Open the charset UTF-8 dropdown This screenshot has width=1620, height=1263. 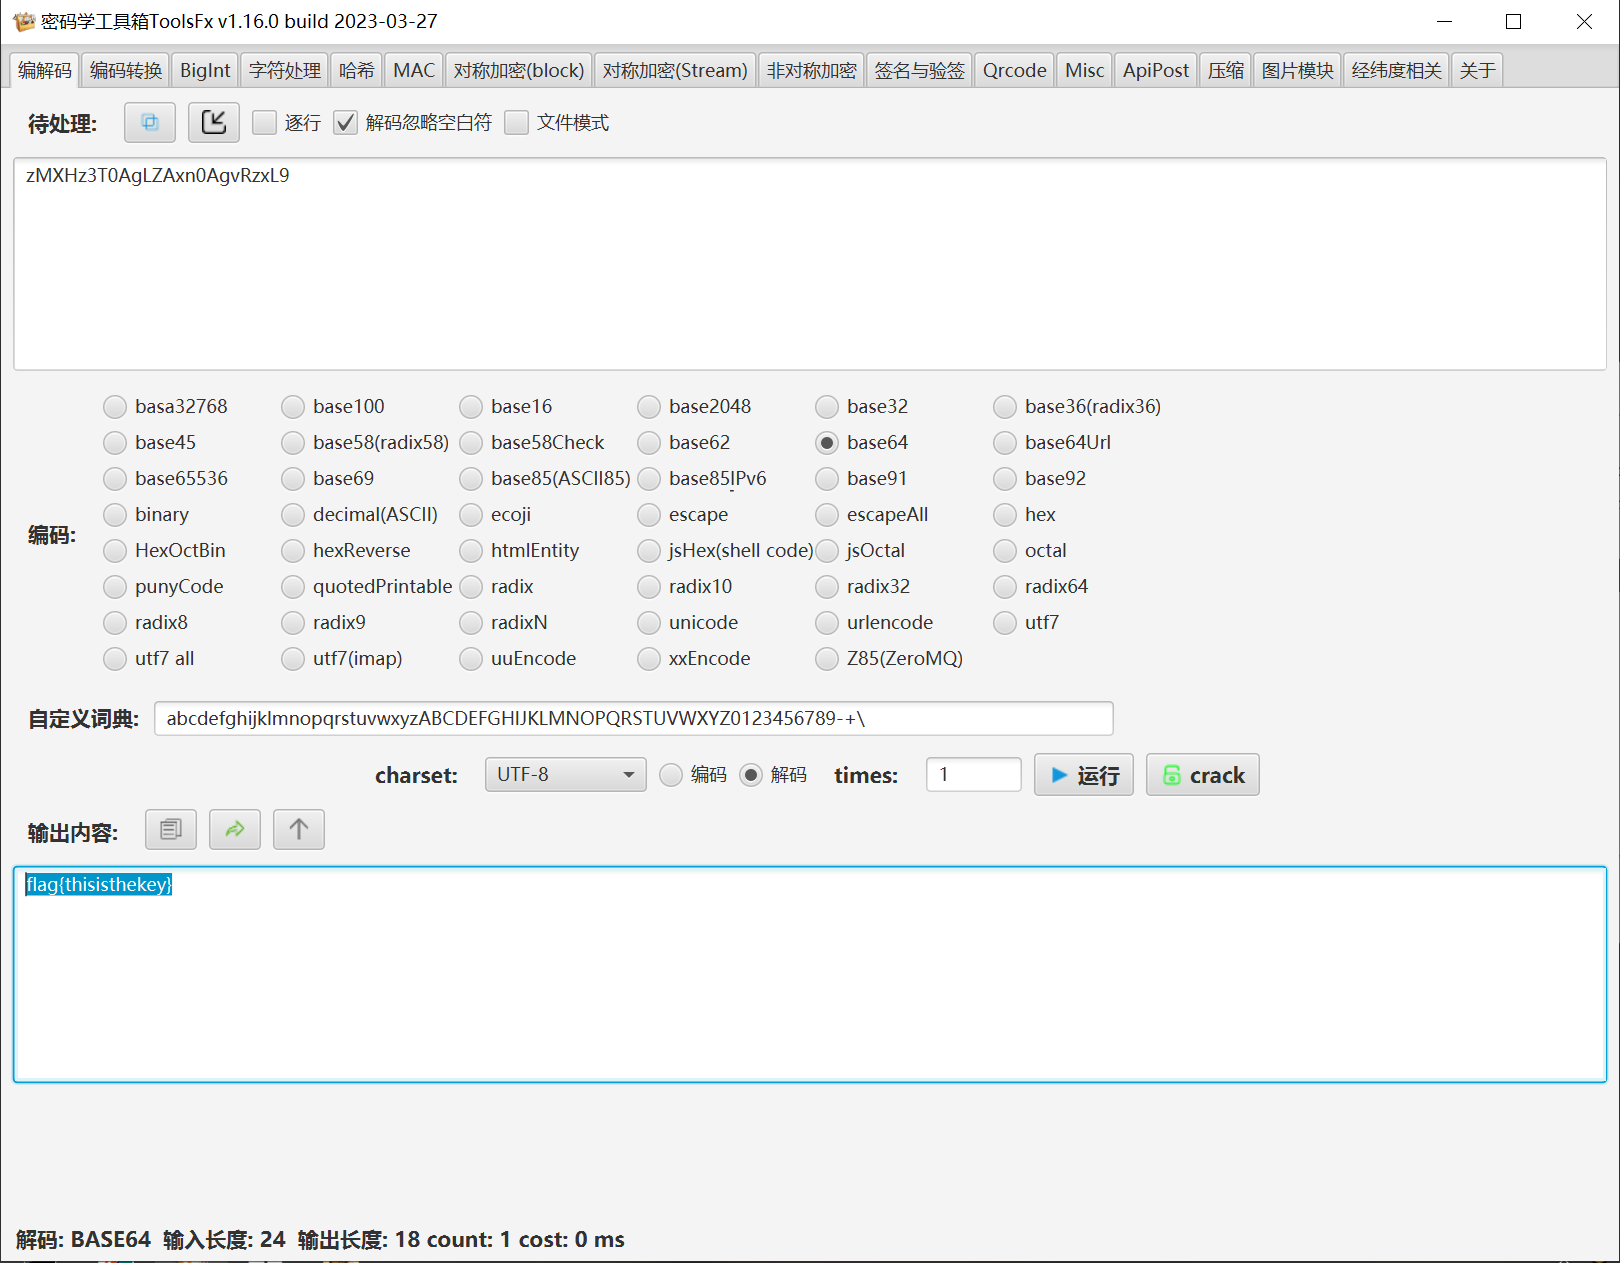click(x=566, y=774)
